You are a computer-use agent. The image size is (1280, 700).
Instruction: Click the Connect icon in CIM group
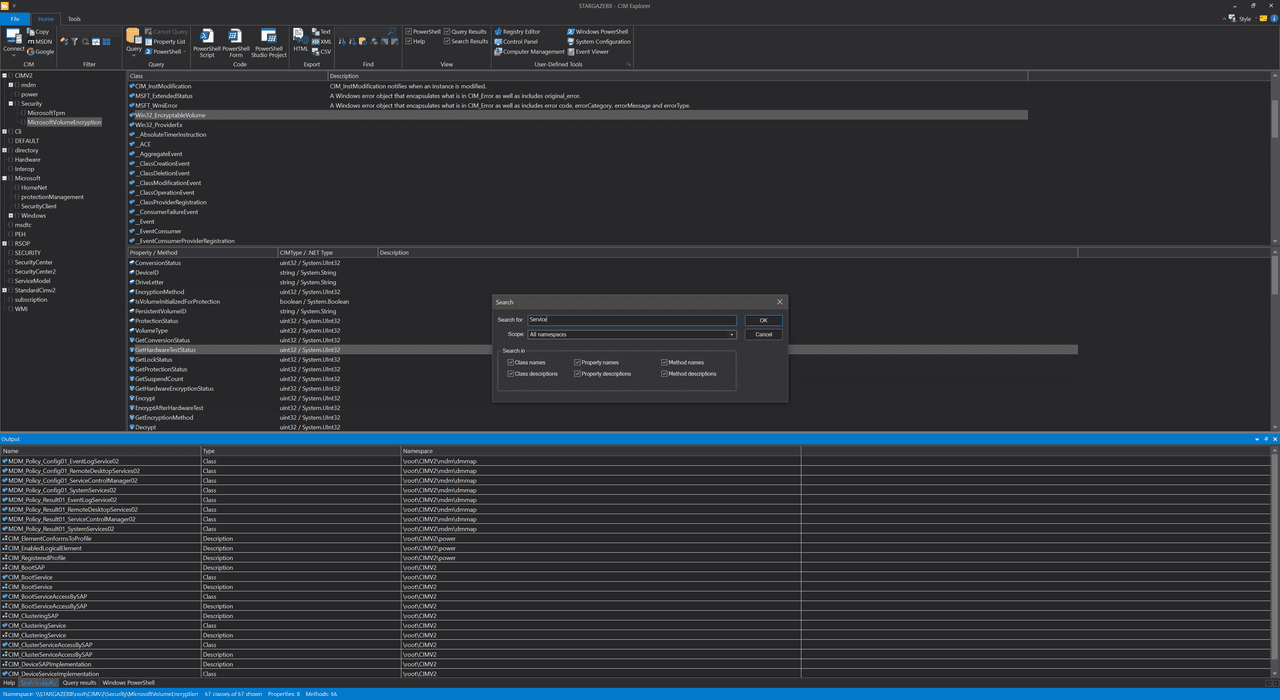(x=13, y=36)
